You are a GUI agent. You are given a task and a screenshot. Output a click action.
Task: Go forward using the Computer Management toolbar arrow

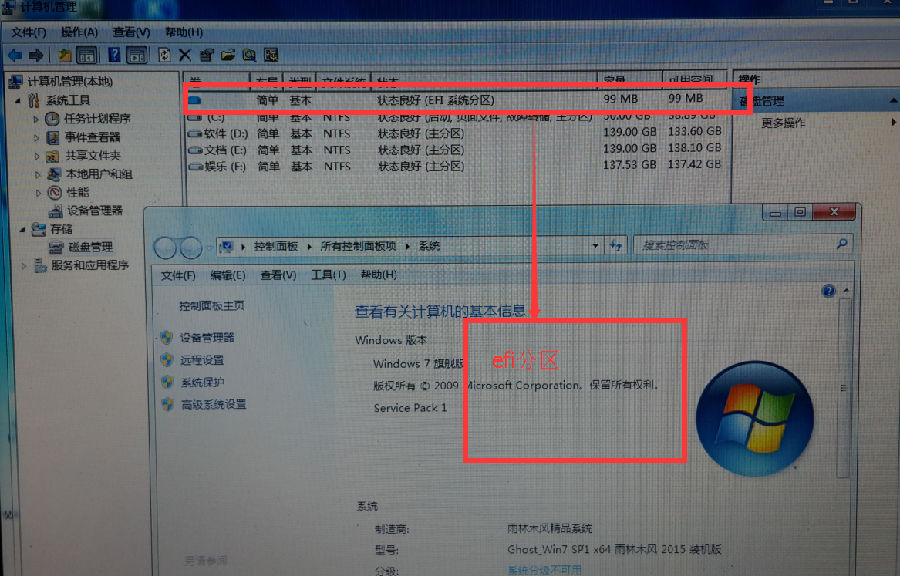(x=36, y=55)
